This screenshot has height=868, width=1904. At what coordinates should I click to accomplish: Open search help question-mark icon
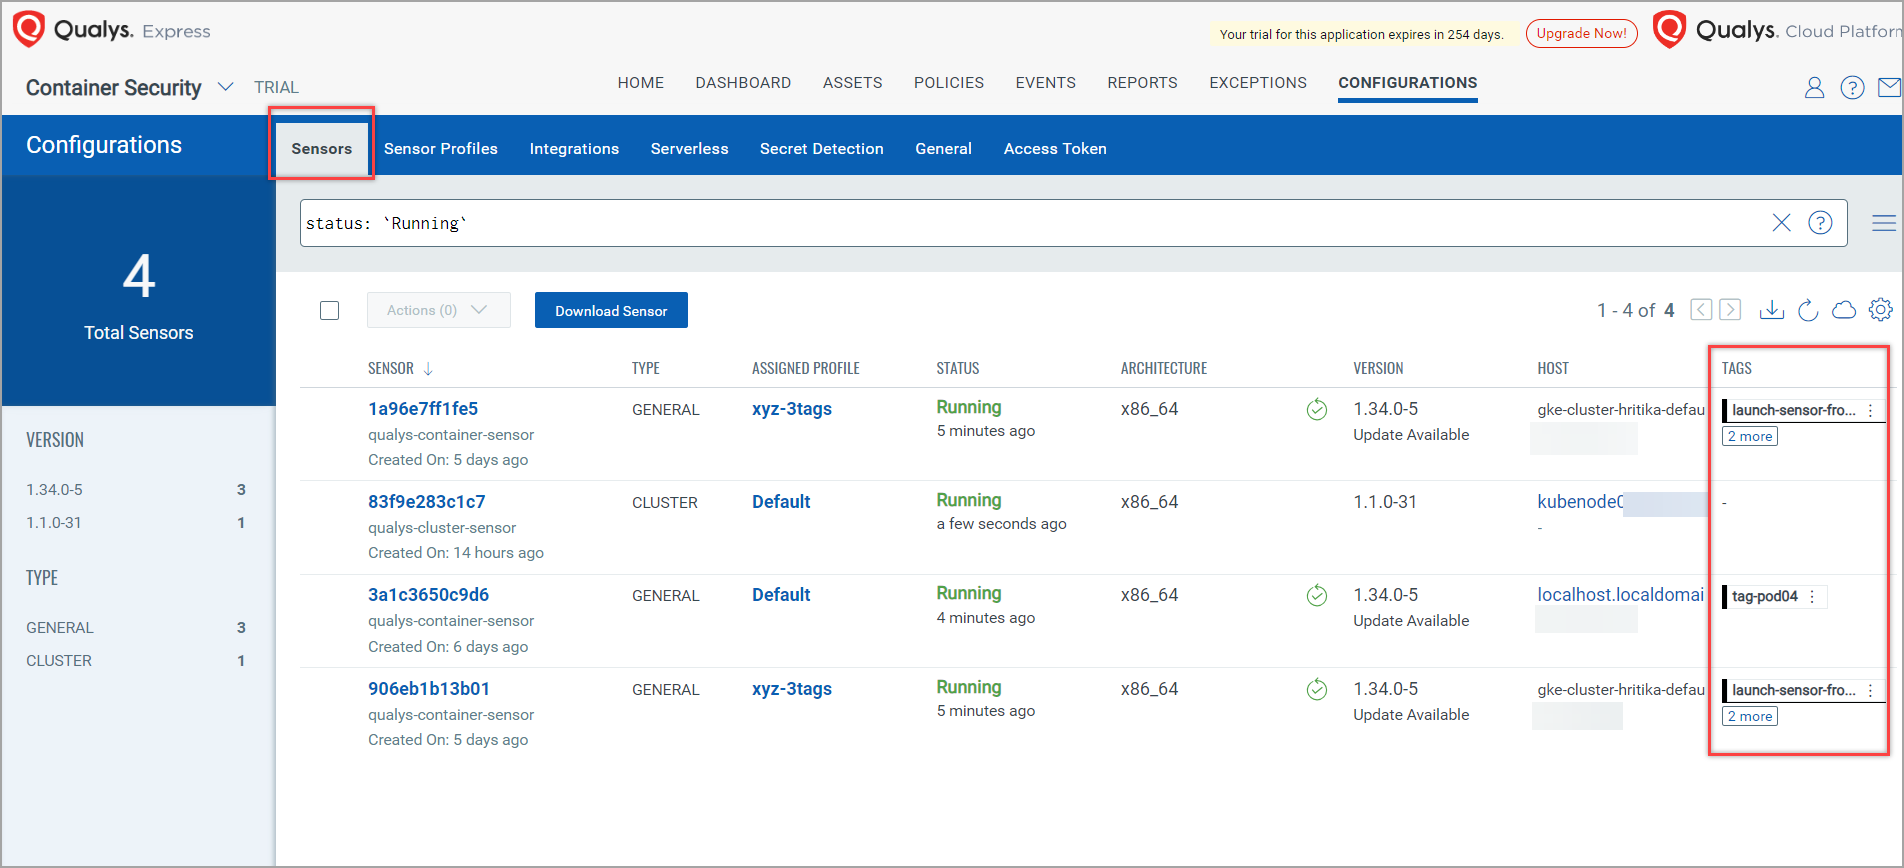(1820, 223)
